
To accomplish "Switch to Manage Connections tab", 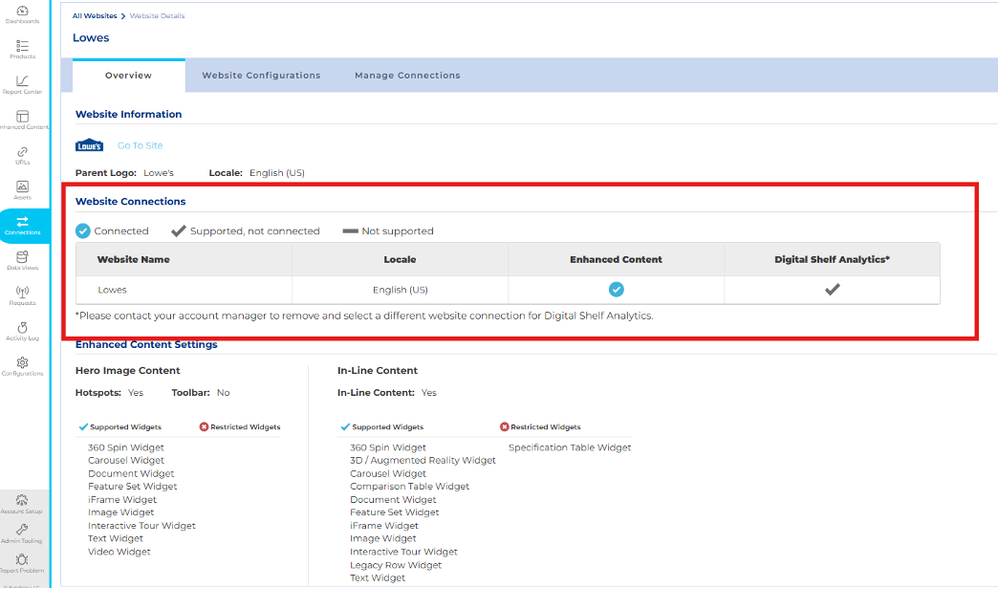I will point(407,75).
